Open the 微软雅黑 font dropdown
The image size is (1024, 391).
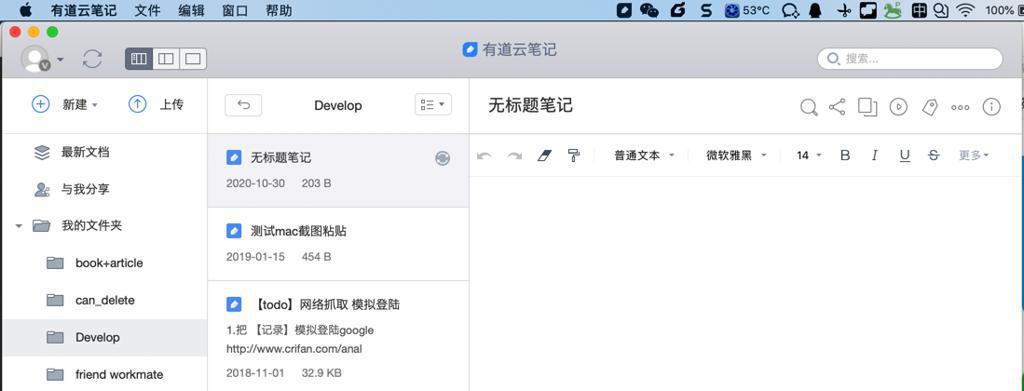pos(737,155)
